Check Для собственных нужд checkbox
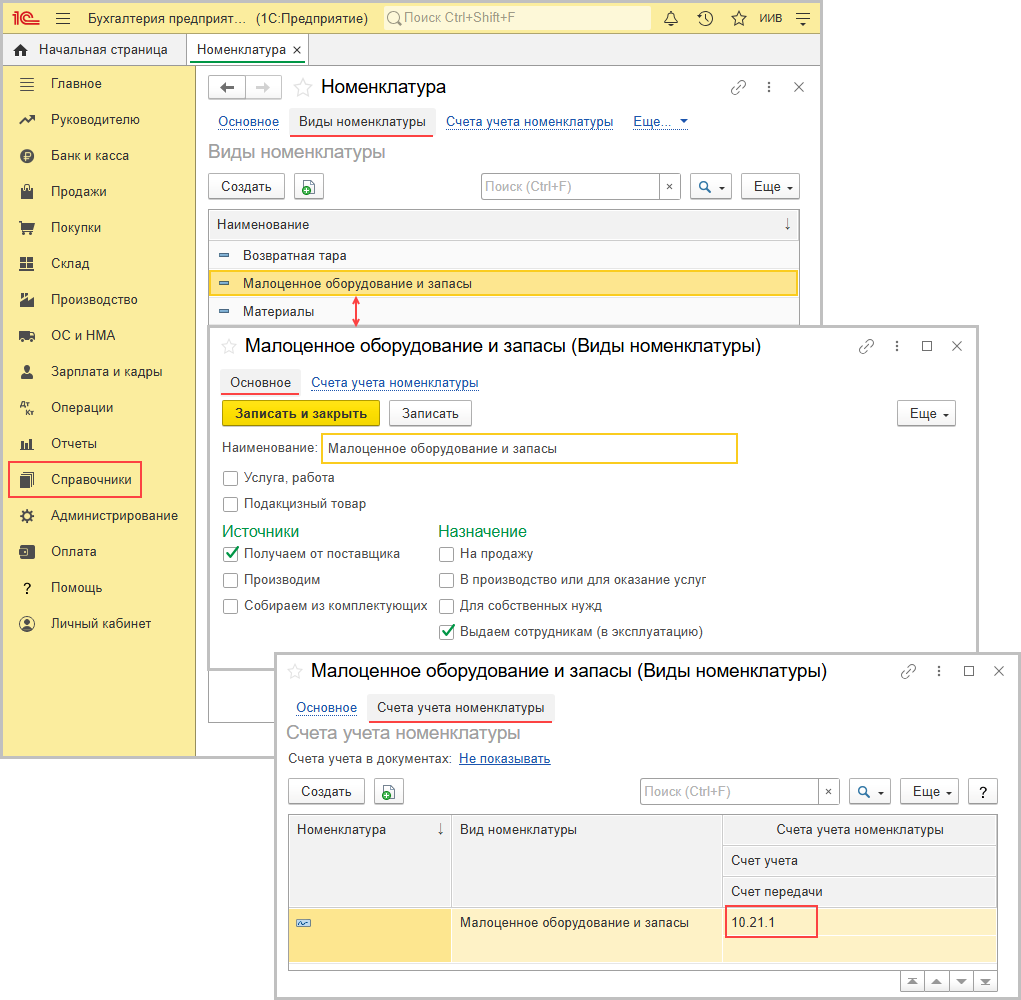The image size is (1021, 1000). [x=447, y=606]
